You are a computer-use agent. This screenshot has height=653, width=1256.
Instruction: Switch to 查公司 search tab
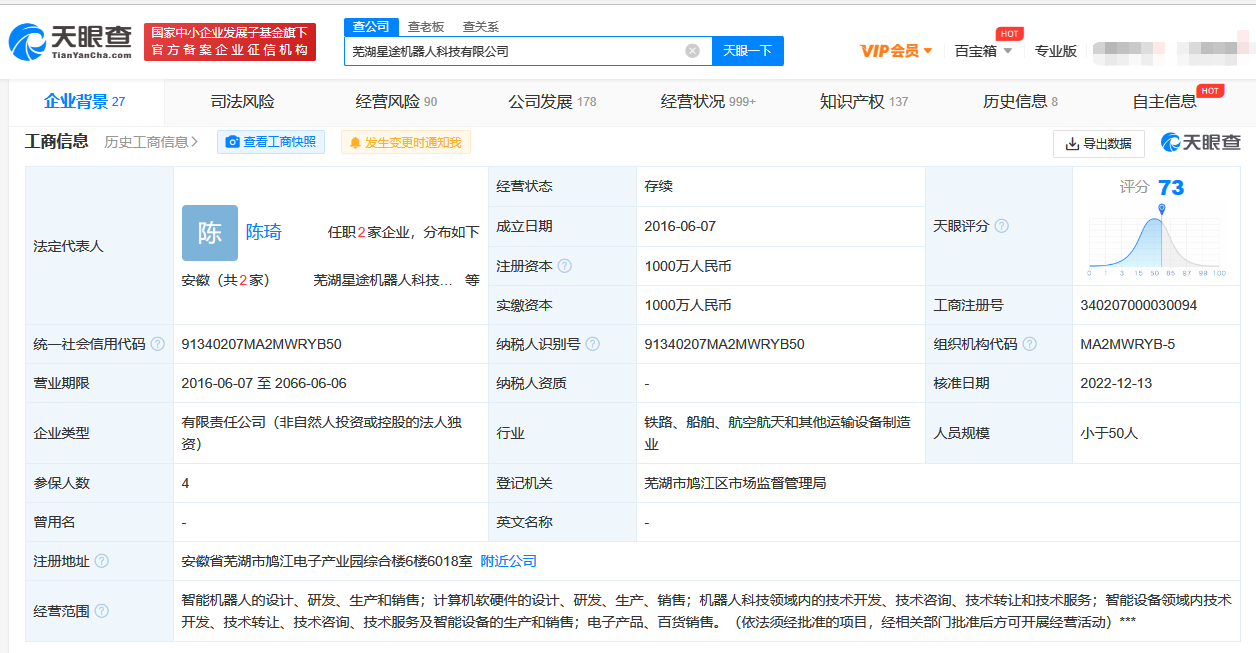click(x=371, y=27)
